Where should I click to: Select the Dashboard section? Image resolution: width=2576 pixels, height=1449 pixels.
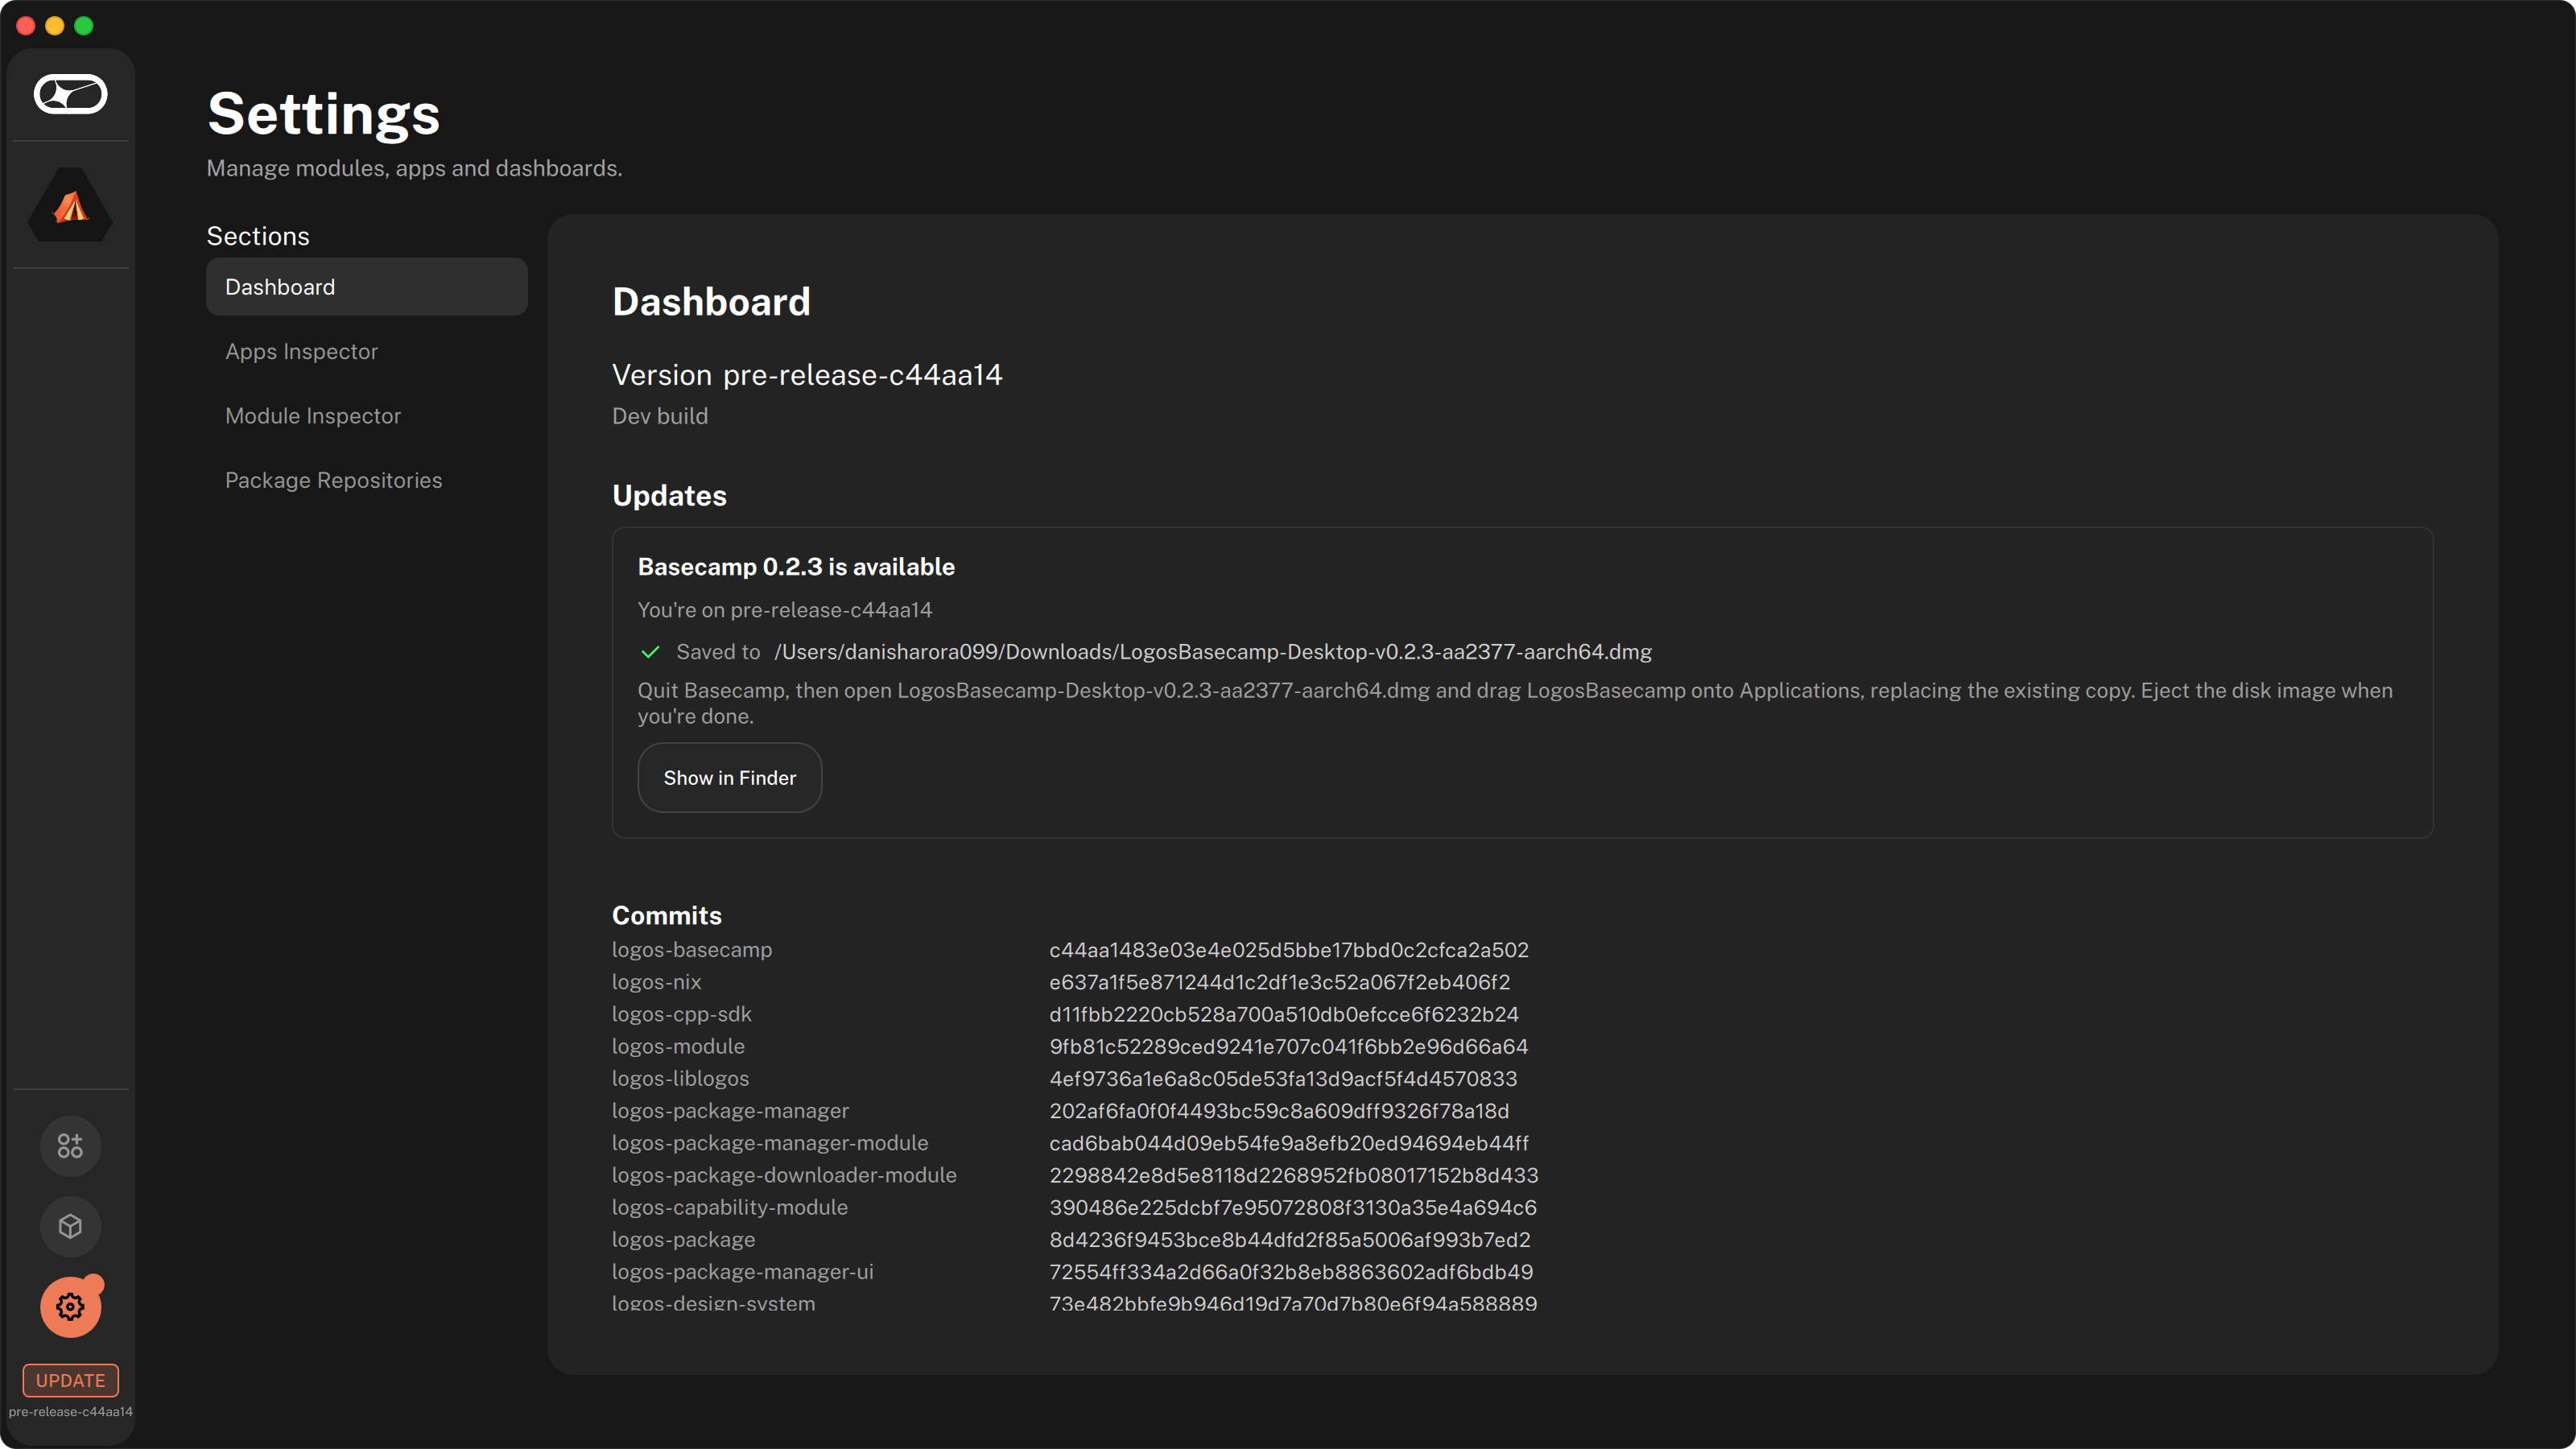[366, 287]
